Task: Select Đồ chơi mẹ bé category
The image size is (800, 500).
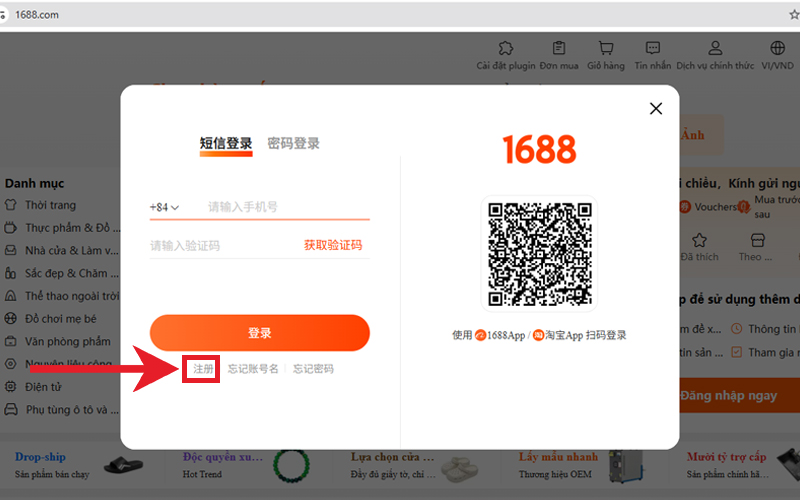Action: tap(61, 319)
